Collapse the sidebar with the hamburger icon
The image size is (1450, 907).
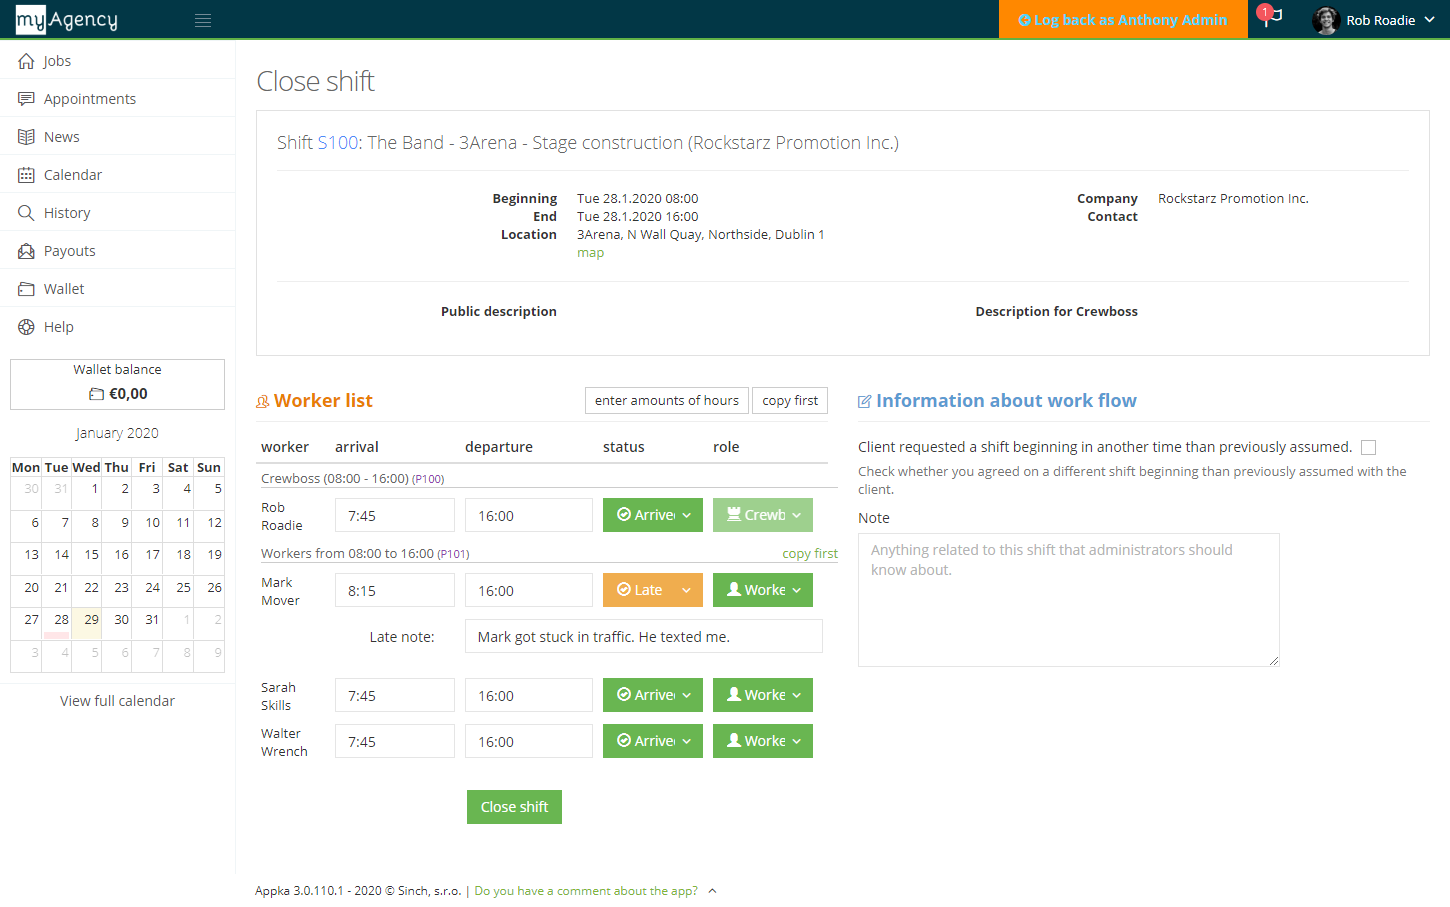203,19
